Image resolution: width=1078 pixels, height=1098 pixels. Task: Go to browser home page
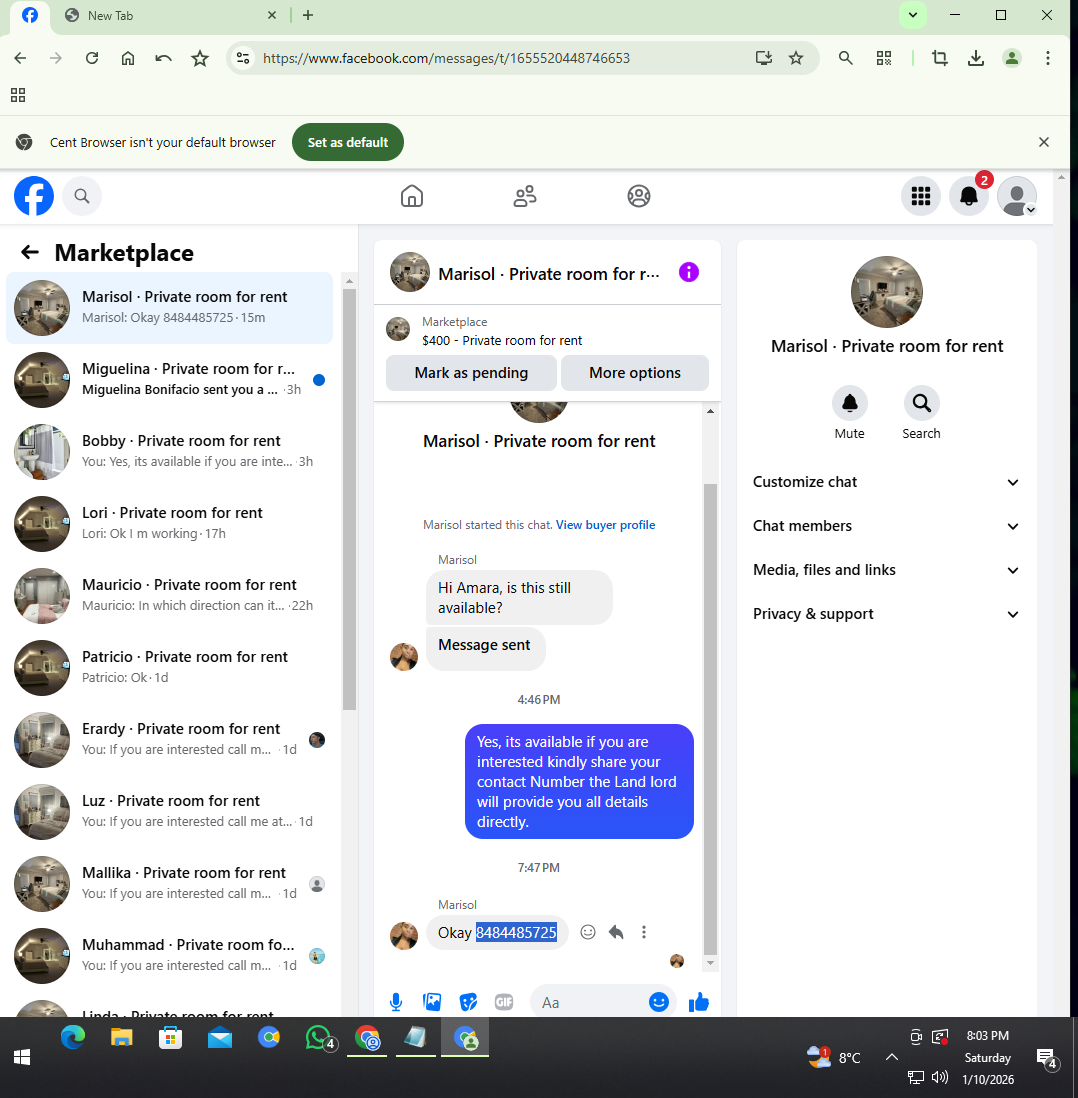tap(127, 58)
